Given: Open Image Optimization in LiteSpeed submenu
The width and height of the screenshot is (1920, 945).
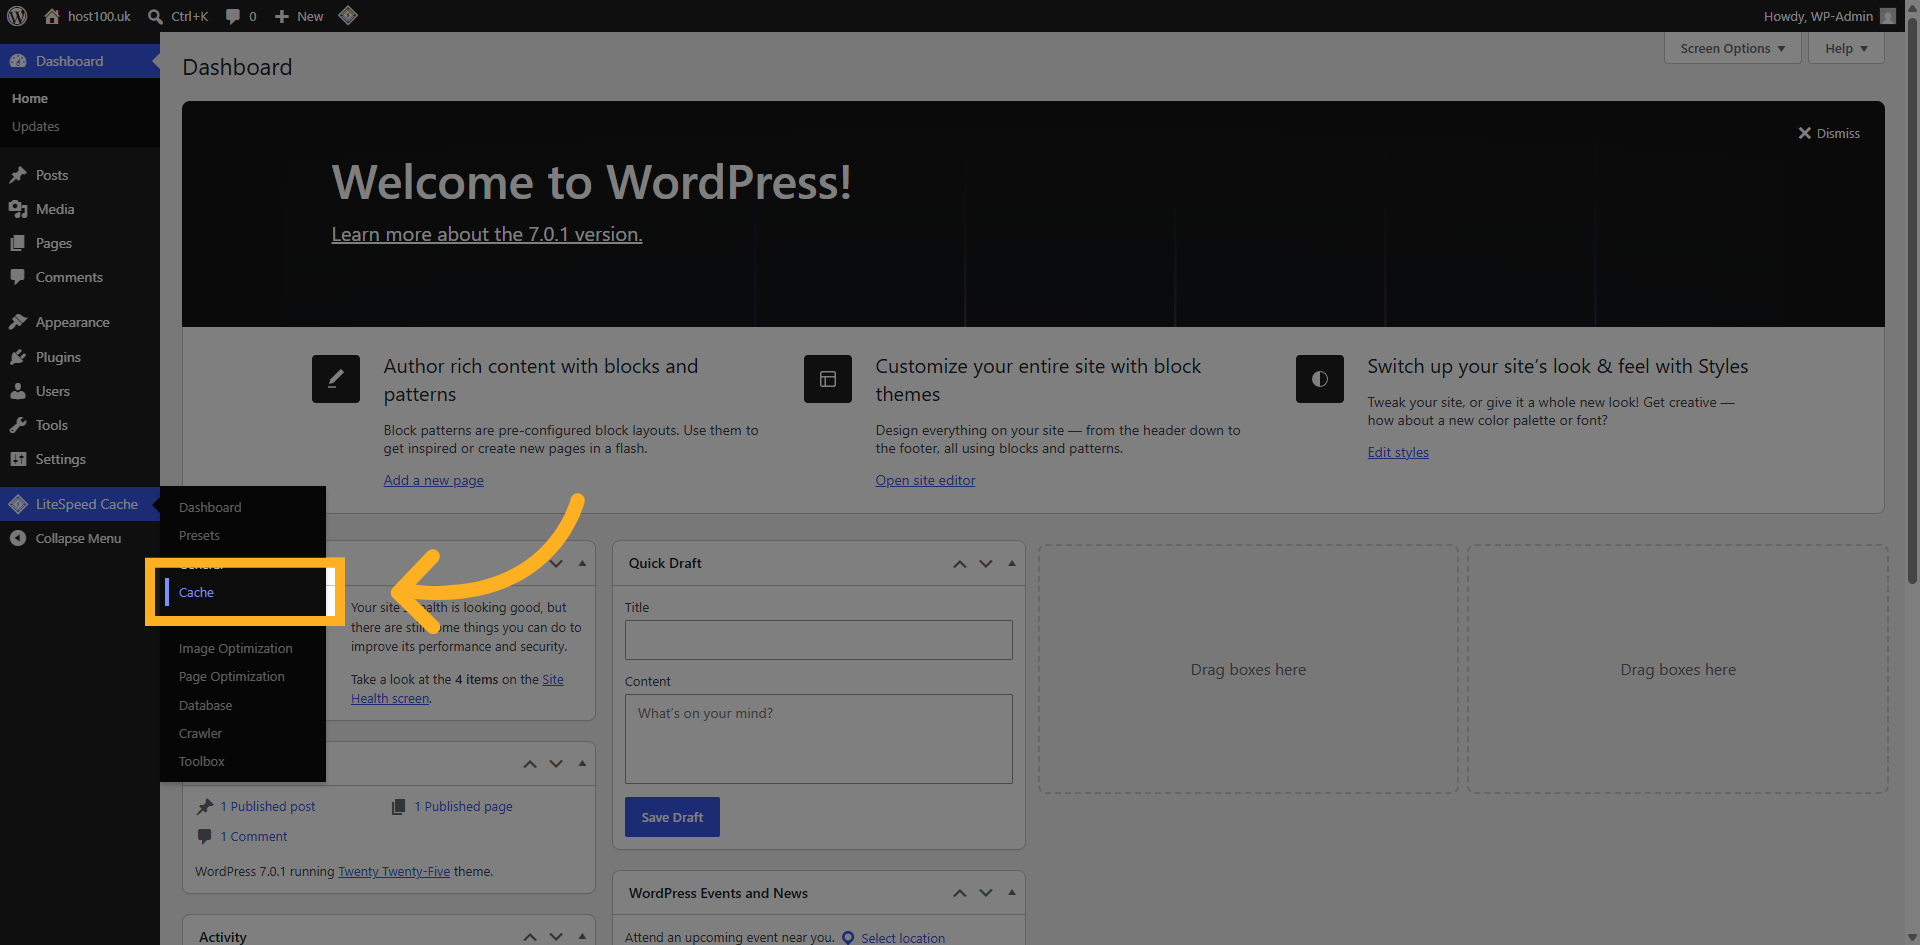Looking at the screenshot, I should 236,648.
